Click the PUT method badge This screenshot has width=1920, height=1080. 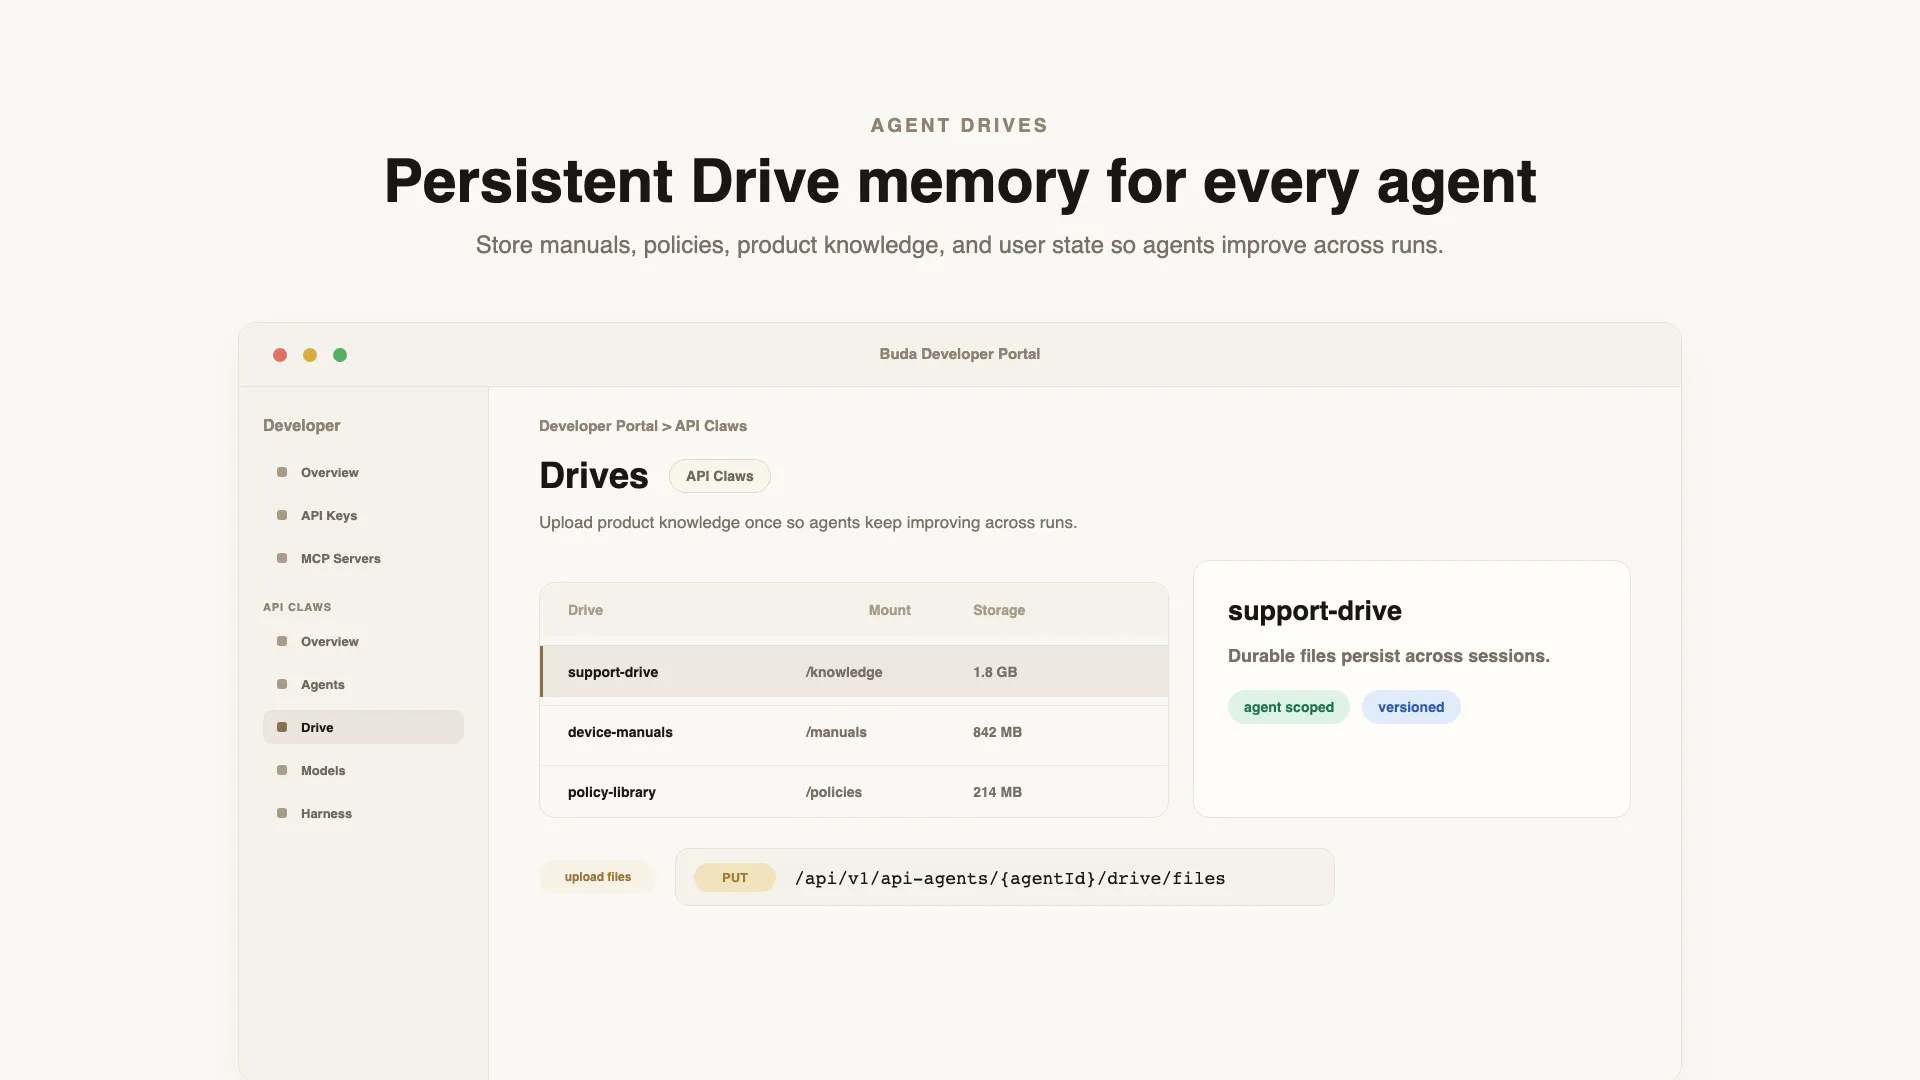click(x=735, y=878)
